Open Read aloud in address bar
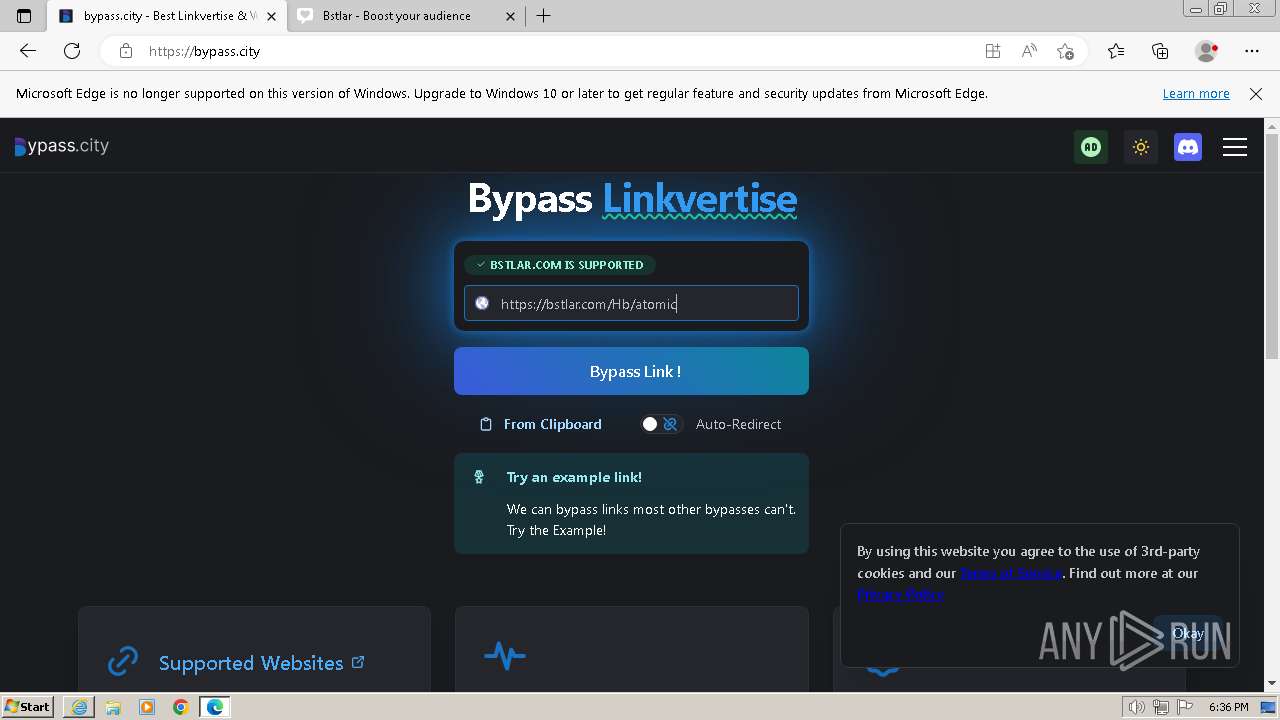 coord(1029,51)
